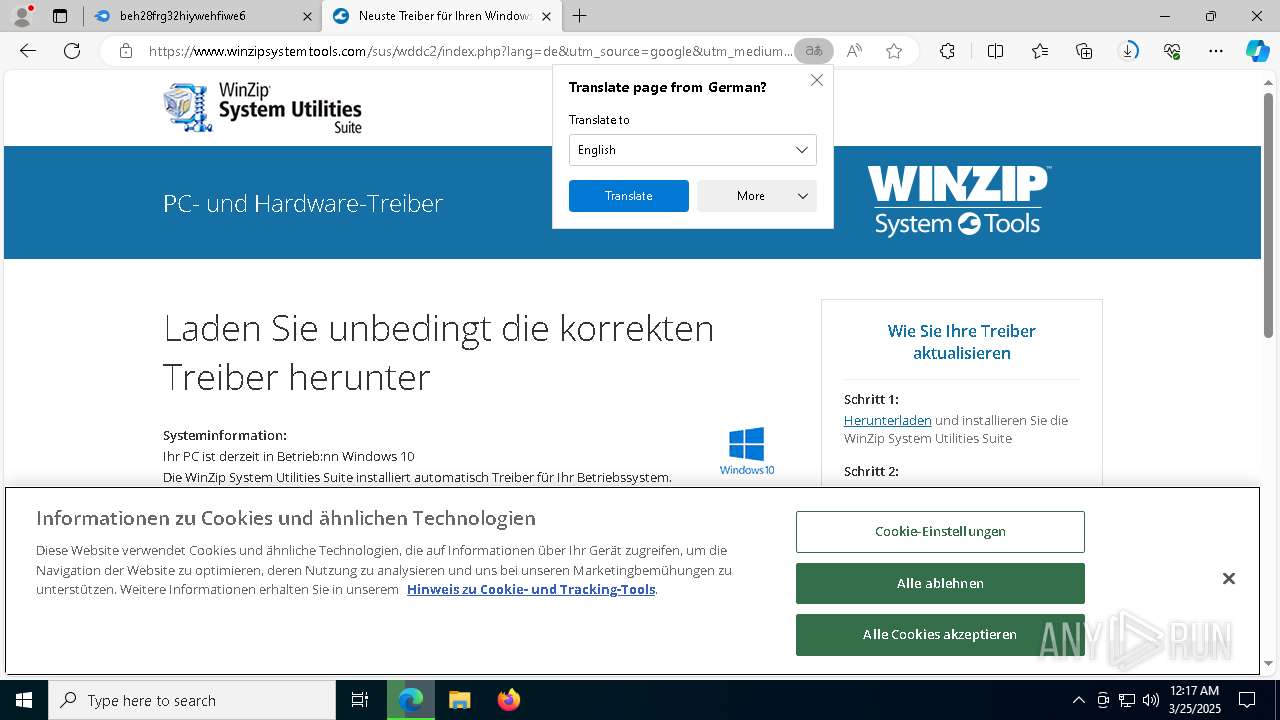Open the Edge profile icon

pyautogui.click(x=21, y=16)
